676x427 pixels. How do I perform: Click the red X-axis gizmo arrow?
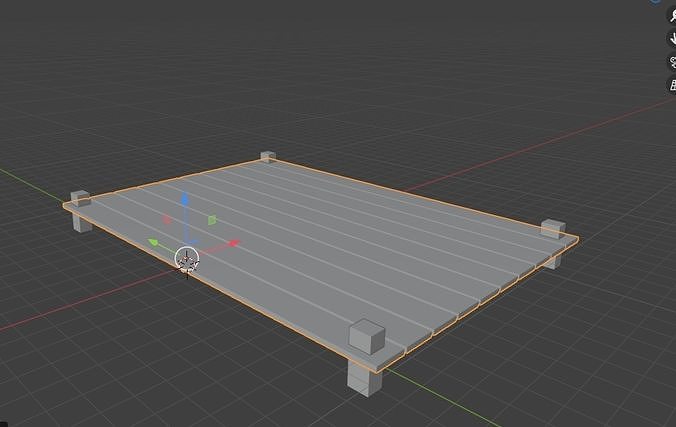(233, 243)
